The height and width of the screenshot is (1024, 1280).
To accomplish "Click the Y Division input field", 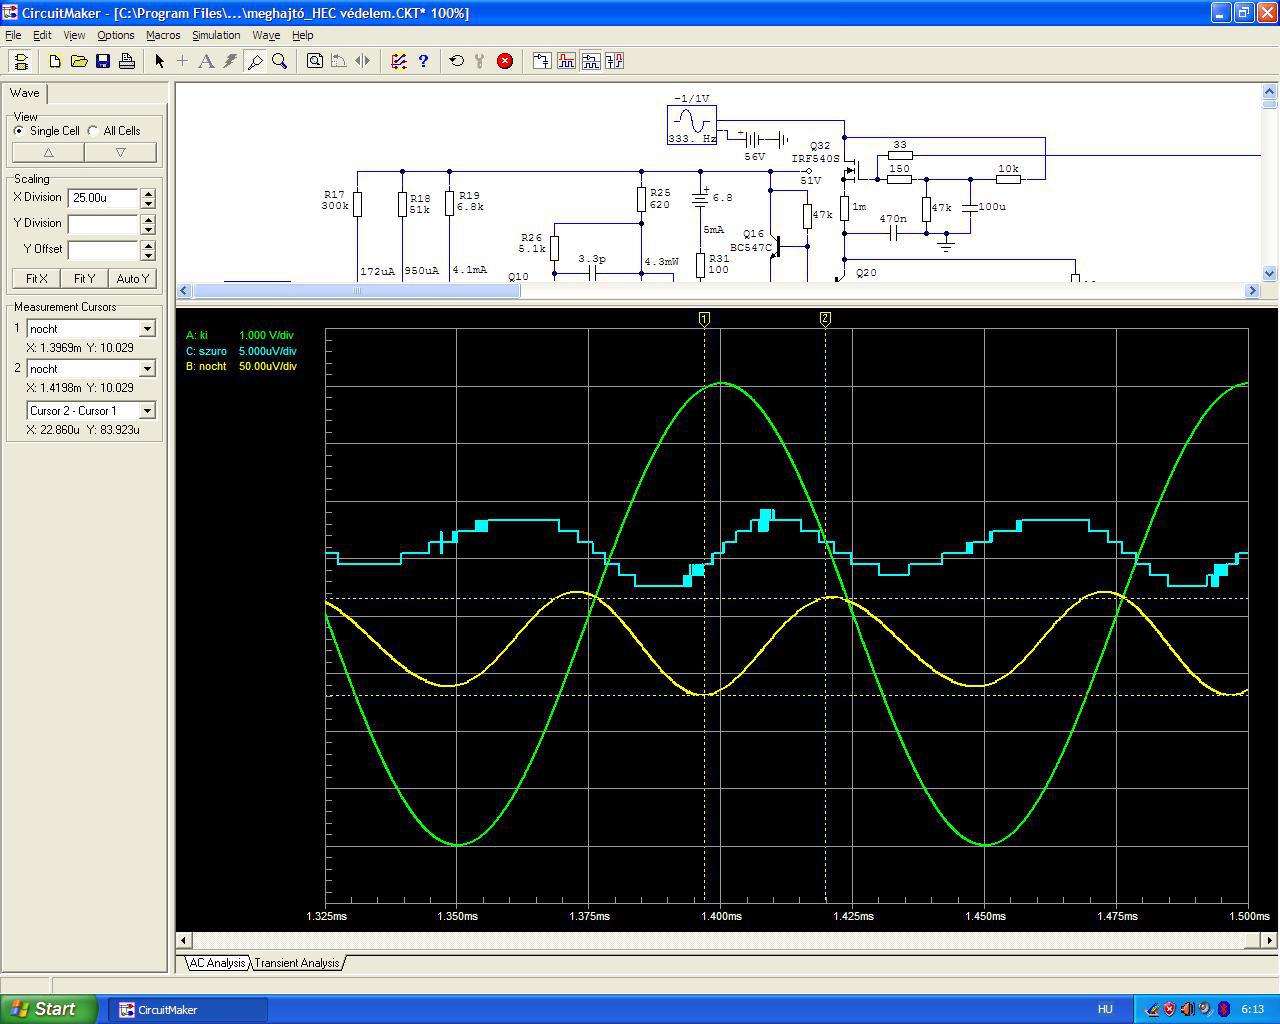I will point(104,224).
